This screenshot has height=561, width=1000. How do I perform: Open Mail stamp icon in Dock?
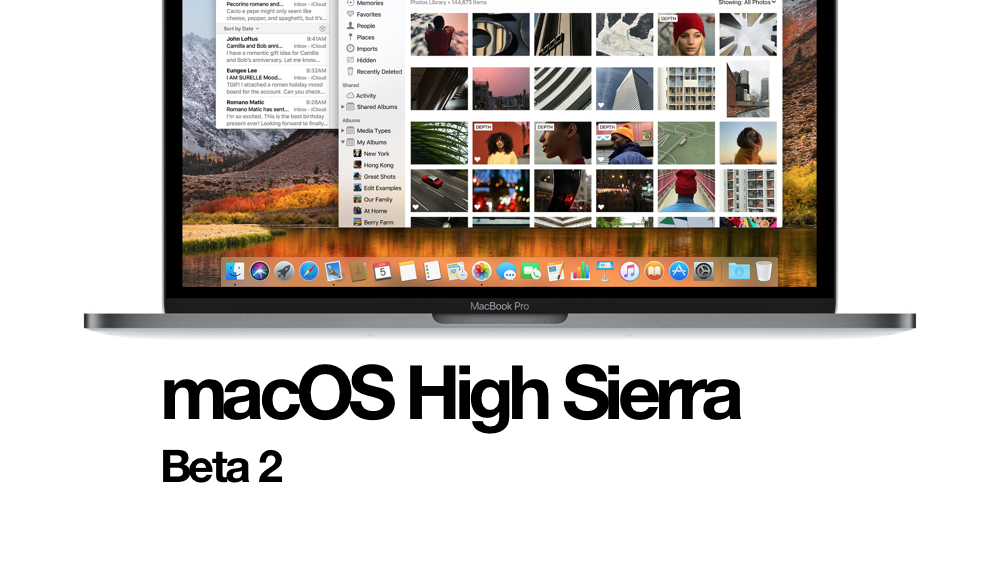[x=334, y=272]
